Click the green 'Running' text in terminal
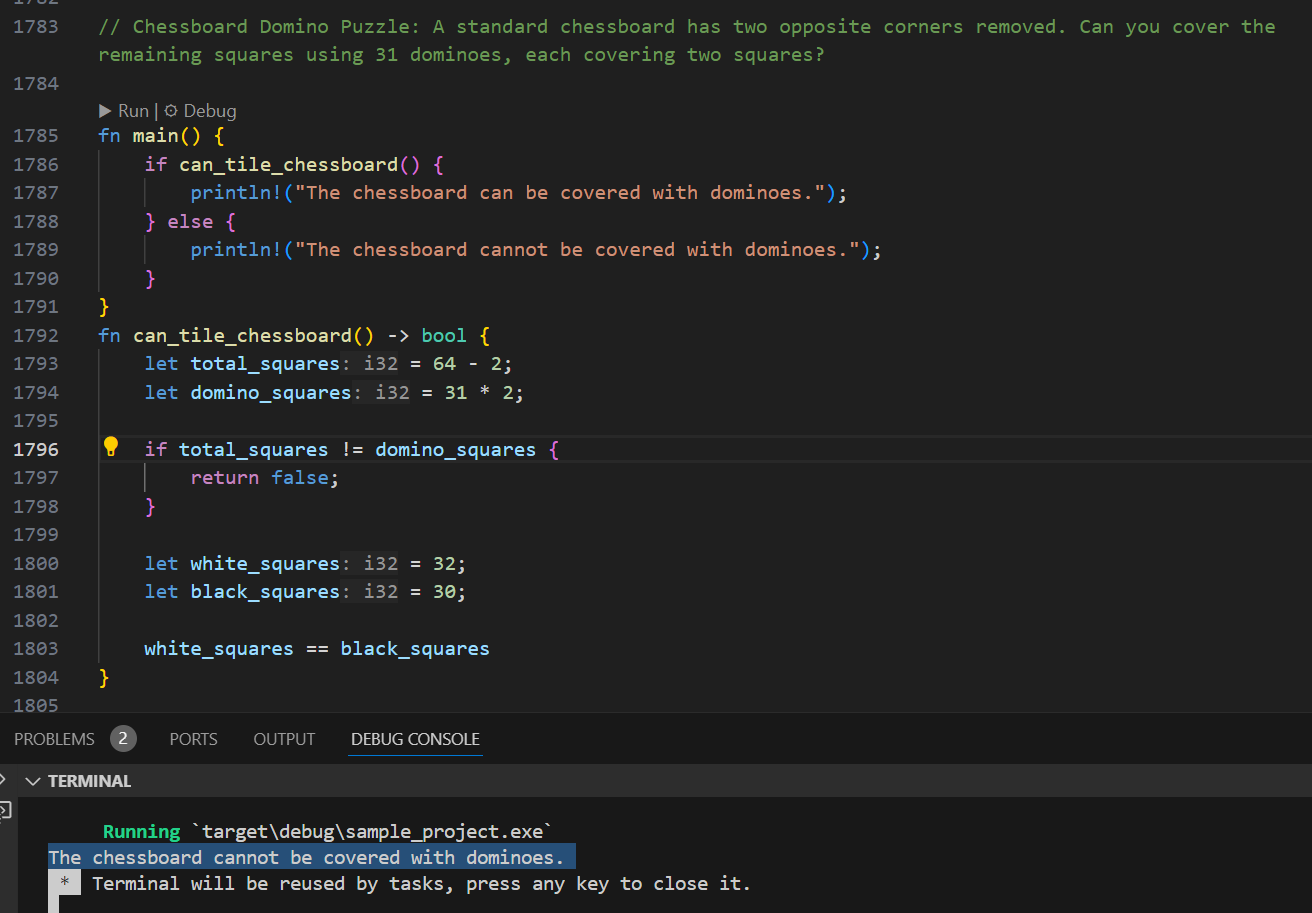The width and height of the screenshot is (1312, 913). pyautogui.click(x=141, y=832)
